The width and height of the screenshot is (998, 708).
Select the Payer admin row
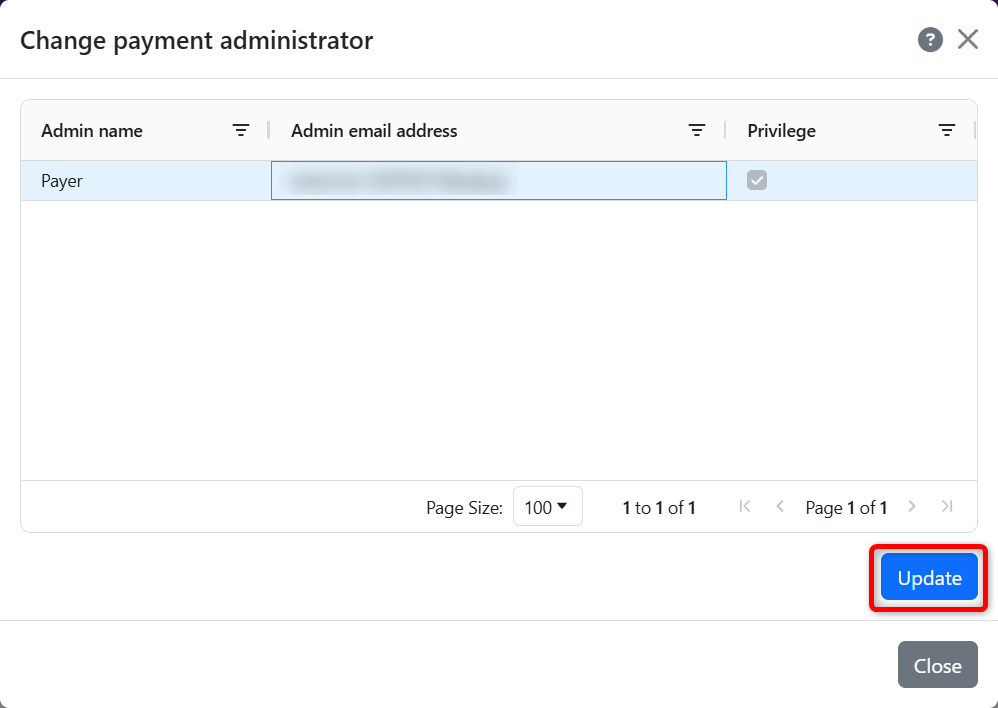coord(62,181)
